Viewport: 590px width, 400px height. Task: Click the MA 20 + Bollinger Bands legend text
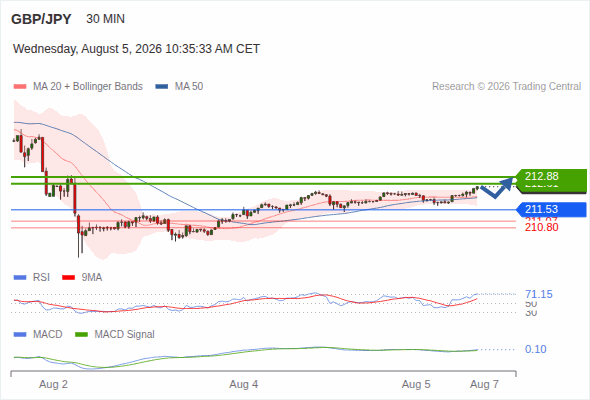88,87
